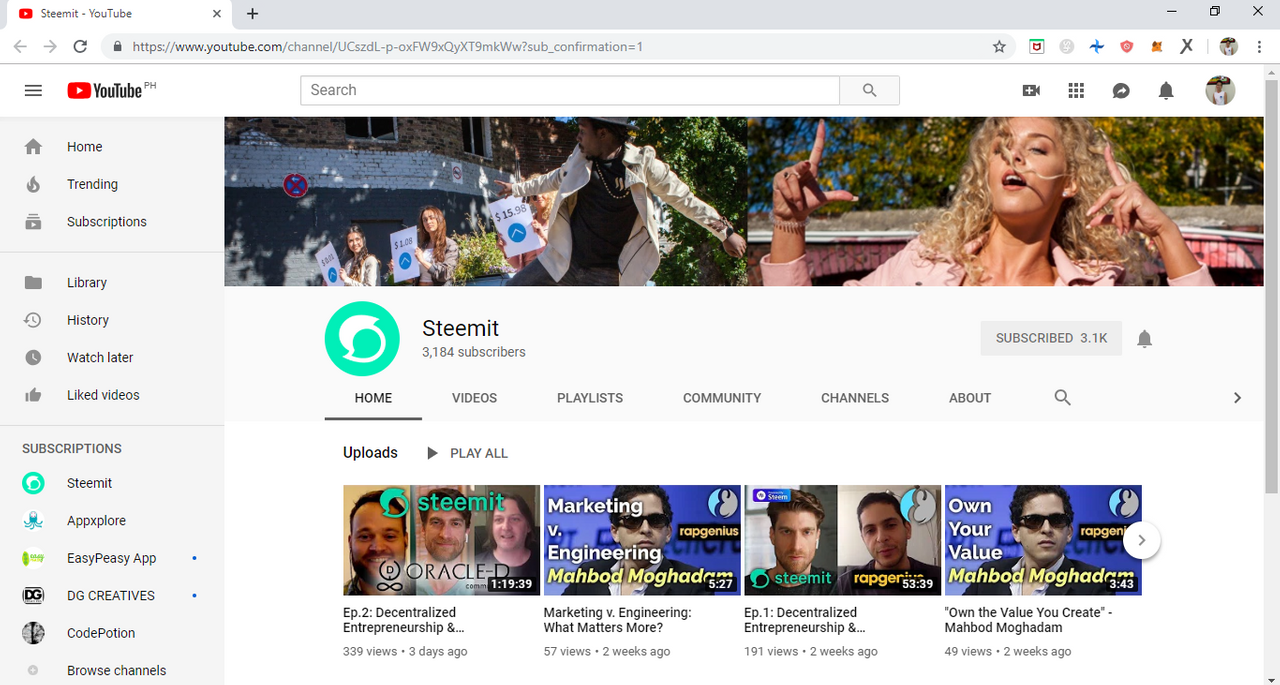Image resolution: width=1280 pixels, height=685 pixels.
Task: Click the search magnifier button
Action: point(869,90)
